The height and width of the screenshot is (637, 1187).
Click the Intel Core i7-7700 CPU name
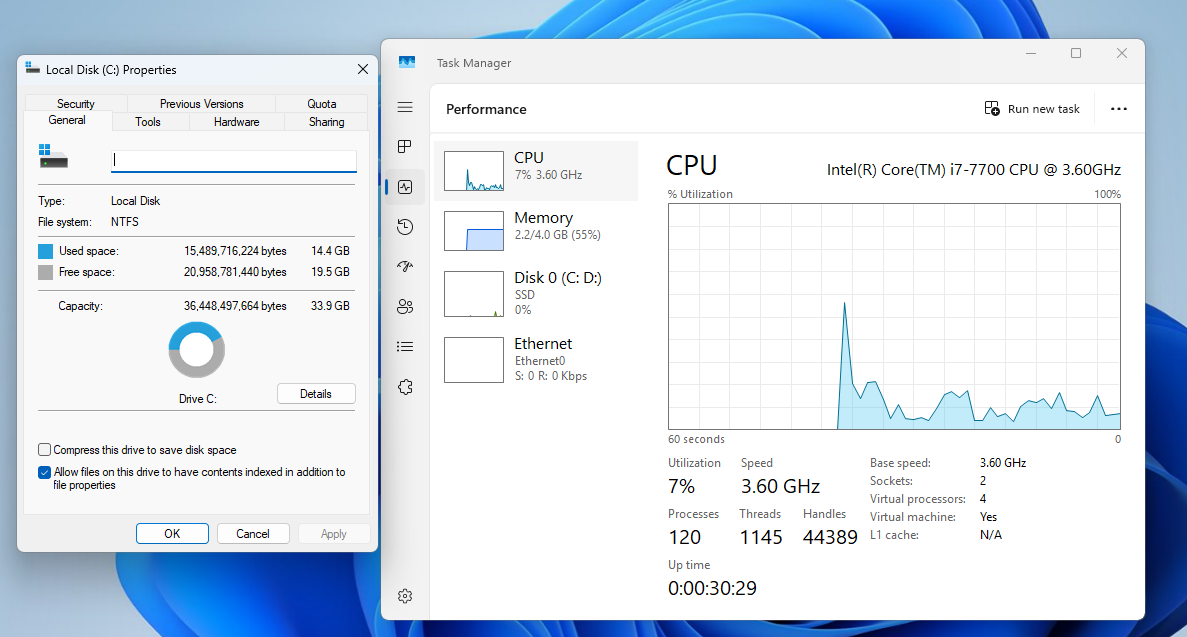pyautogui.click(x=974, y=170)
